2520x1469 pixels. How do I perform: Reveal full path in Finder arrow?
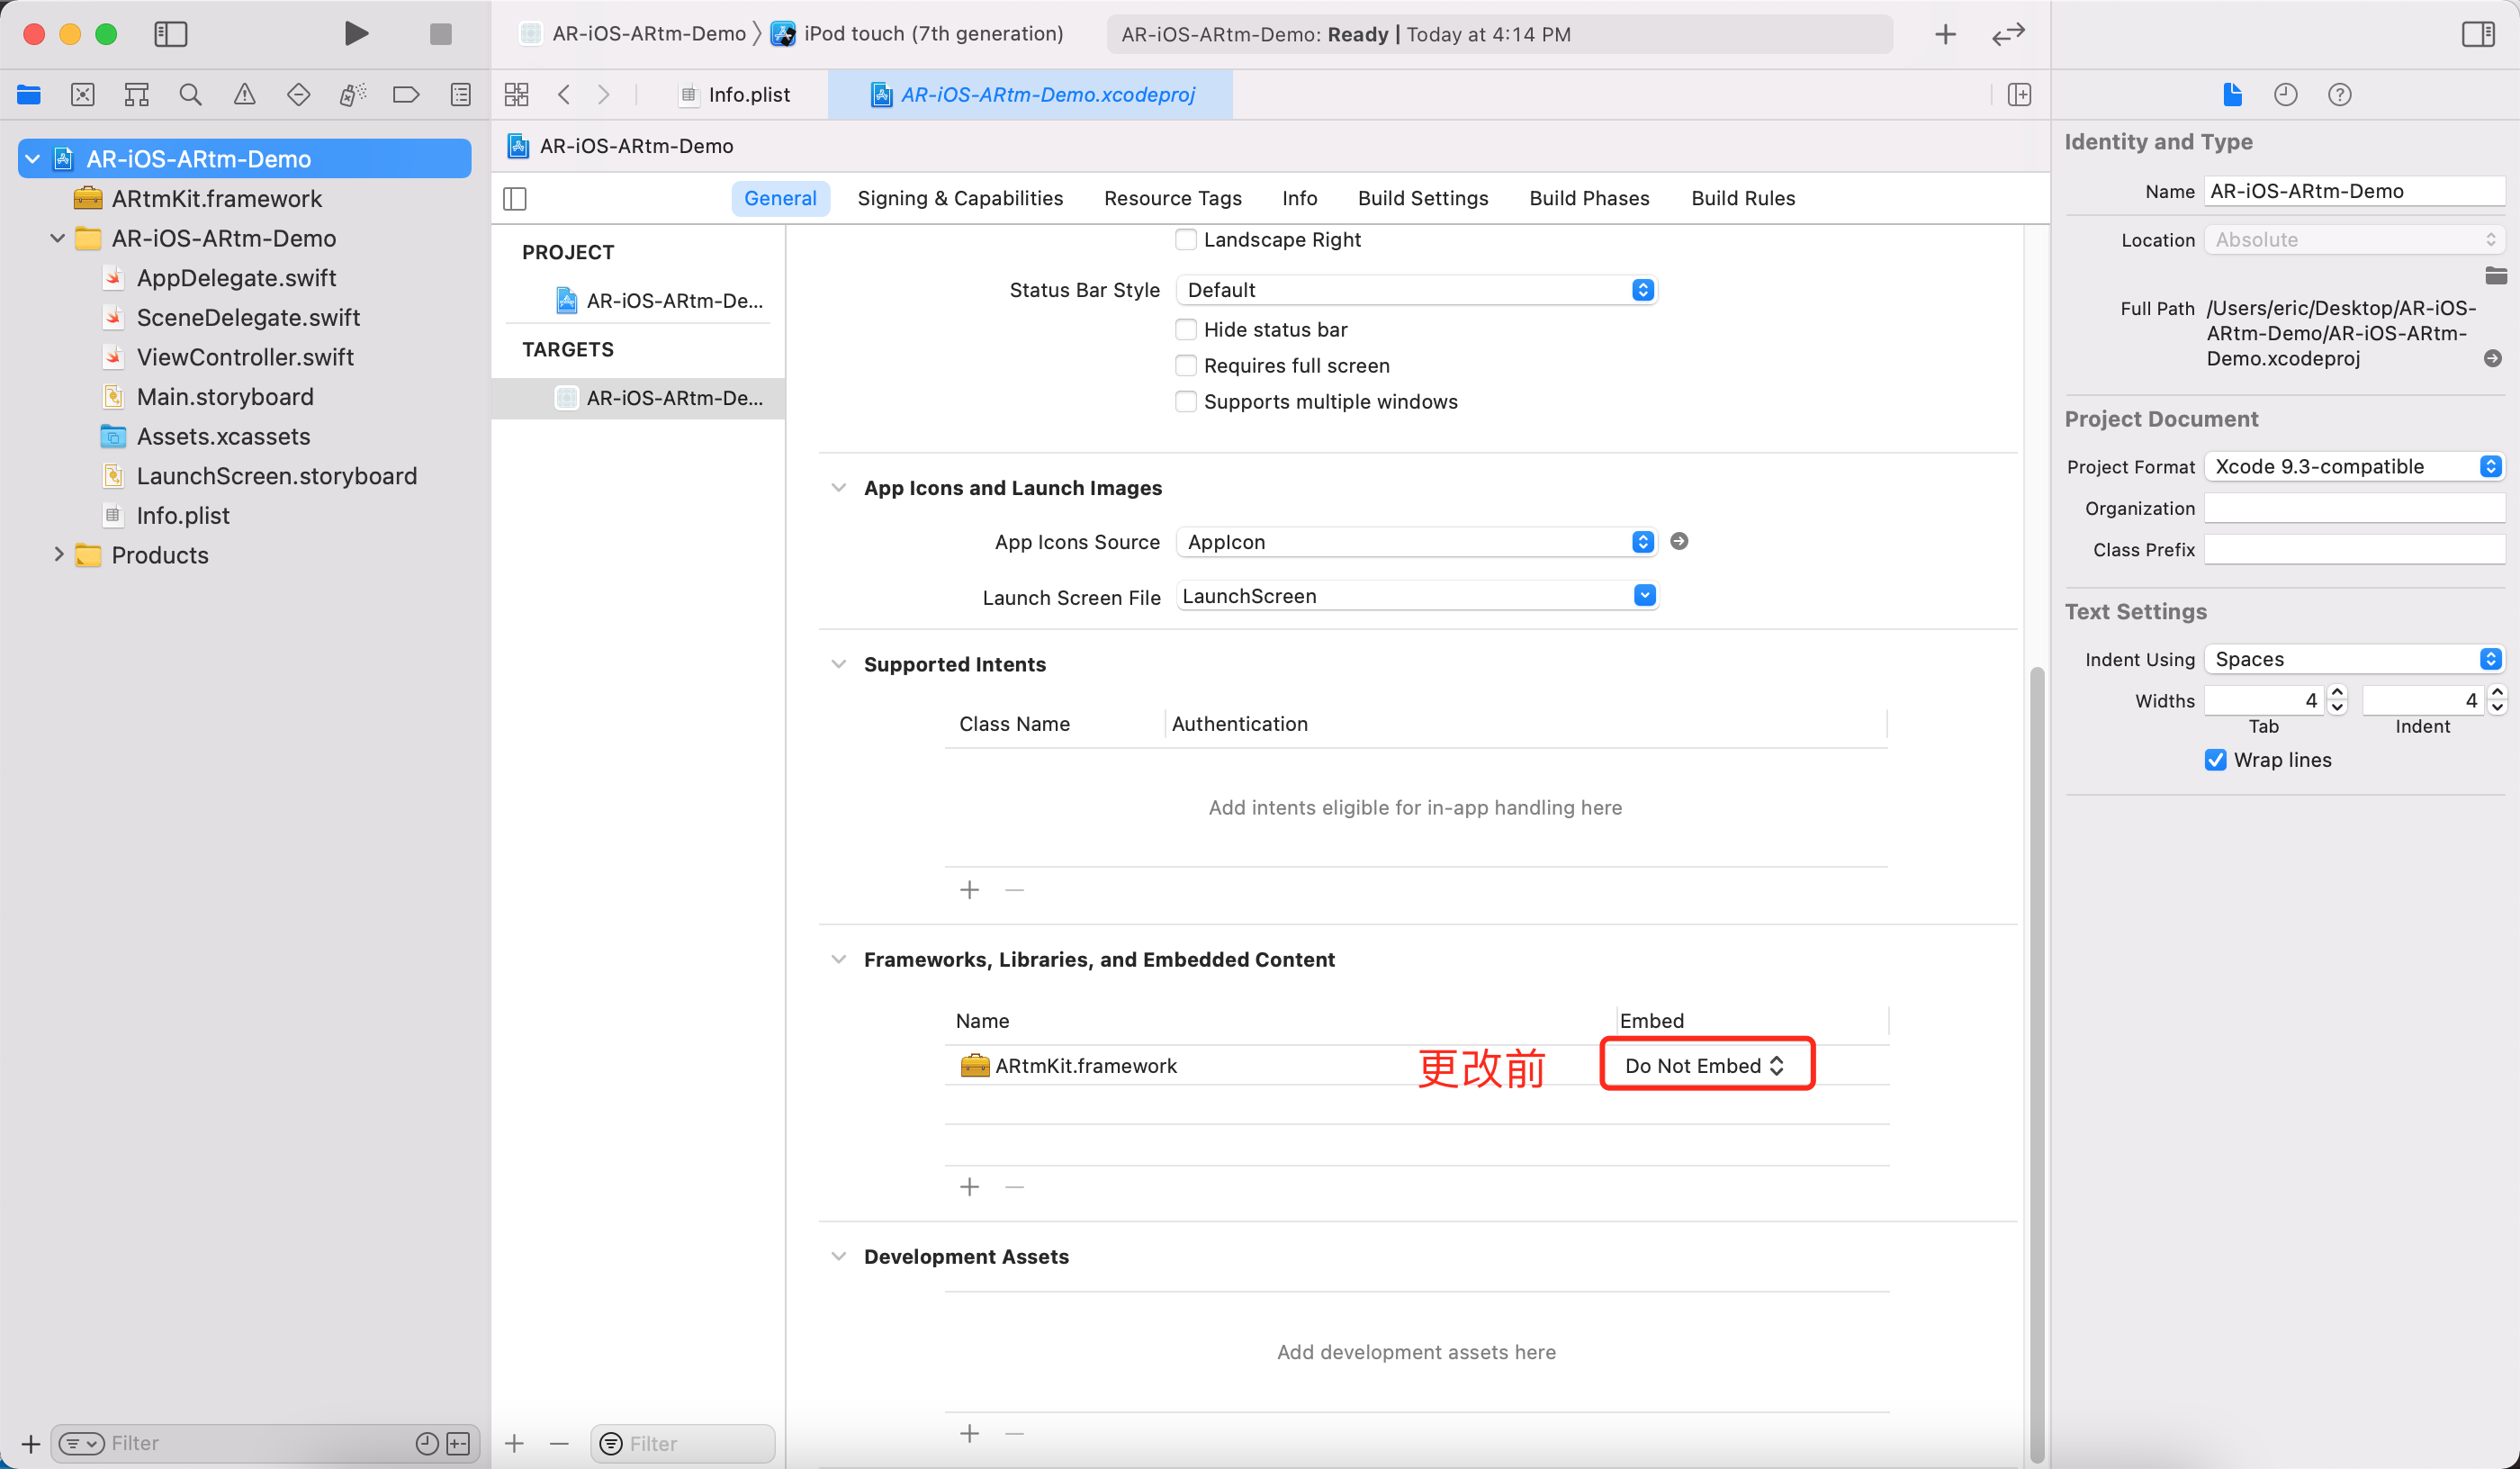pos(2493,358)
